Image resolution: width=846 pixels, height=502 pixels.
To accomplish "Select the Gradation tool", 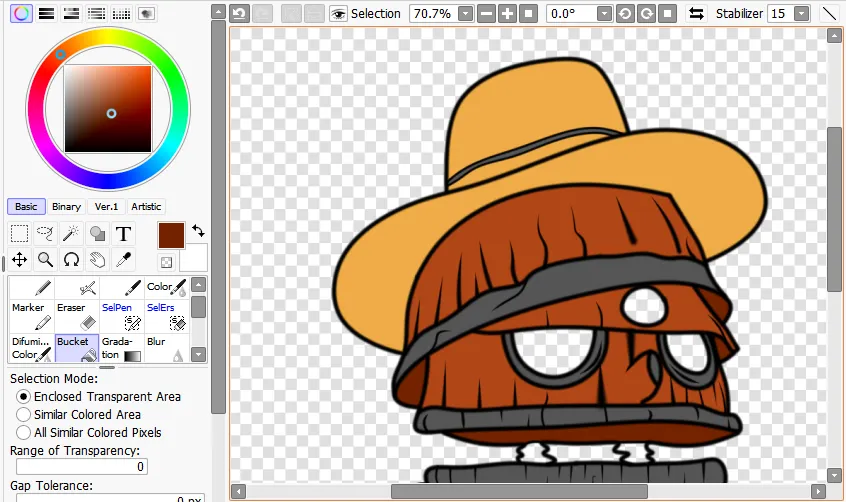I will pos(122,348).
